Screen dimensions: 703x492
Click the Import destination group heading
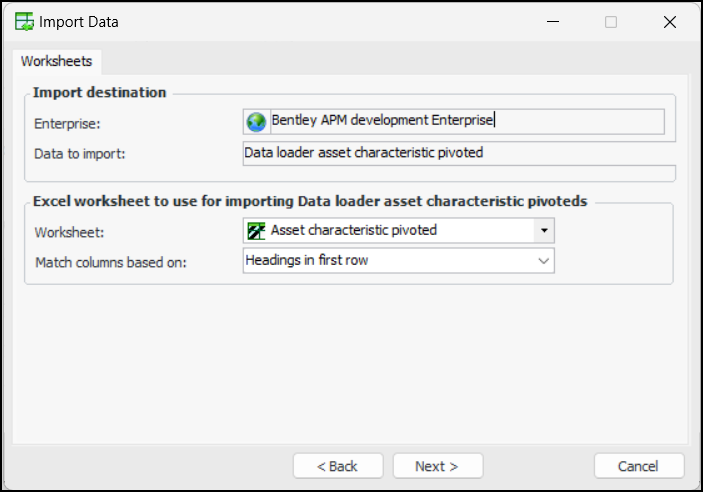click(x=100, y=92)
